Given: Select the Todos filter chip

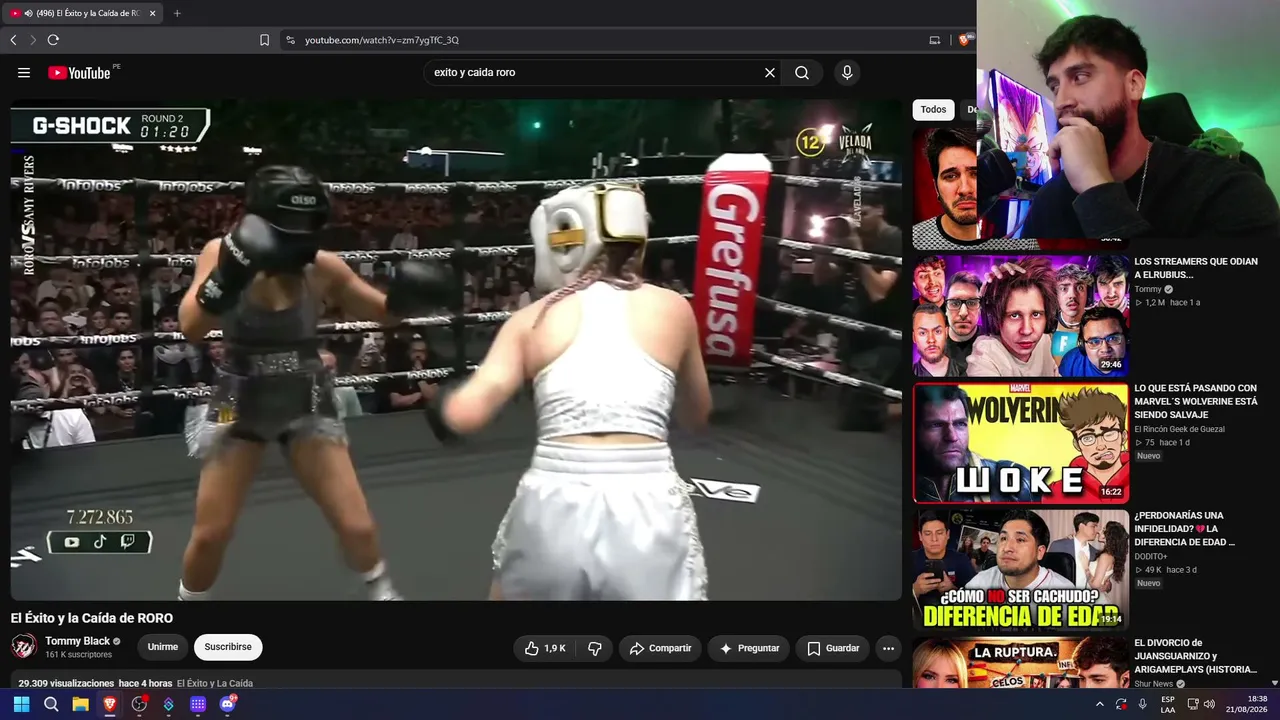Looking at the screenshot, I should 933,110.
